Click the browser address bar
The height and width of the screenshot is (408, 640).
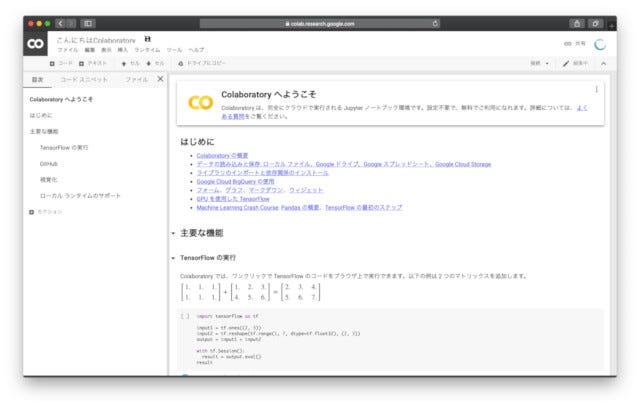320,22
